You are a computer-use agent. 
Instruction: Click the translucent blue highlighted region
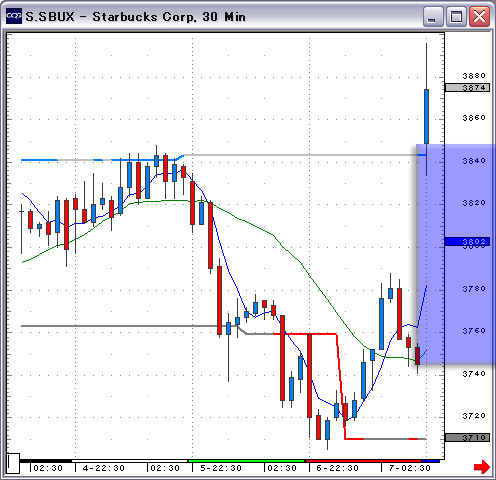(x=455, y=254)
